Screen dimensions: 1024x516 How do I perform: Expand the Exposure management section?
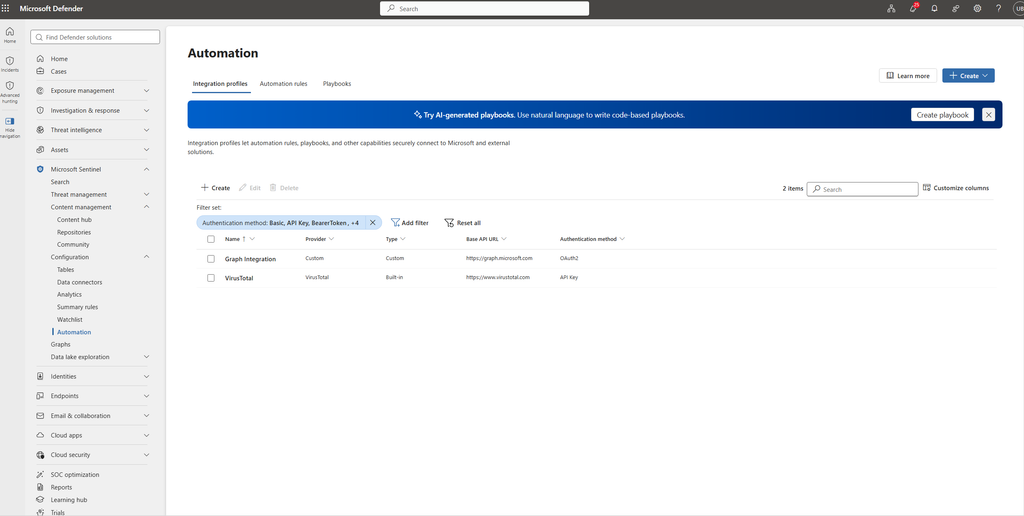pyautogui.click(x=146, y=91)
